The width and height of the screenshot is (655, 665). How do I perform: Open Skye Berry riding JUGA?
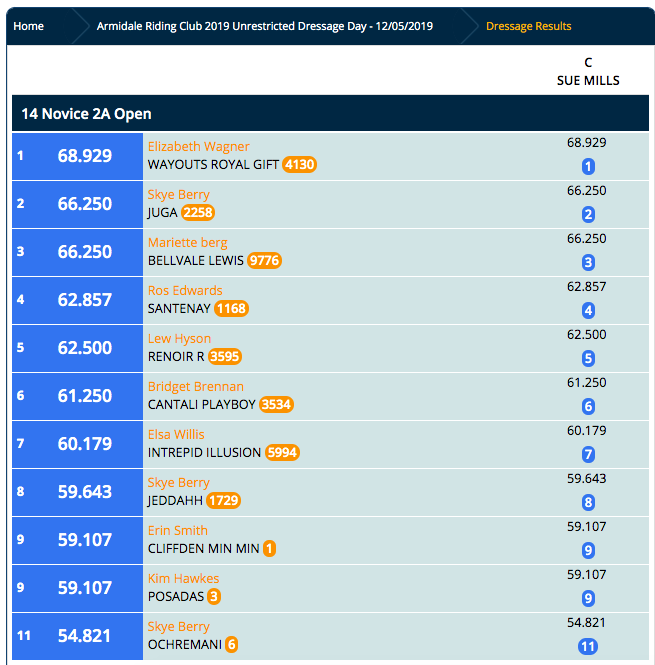click(x=179, y=195)
